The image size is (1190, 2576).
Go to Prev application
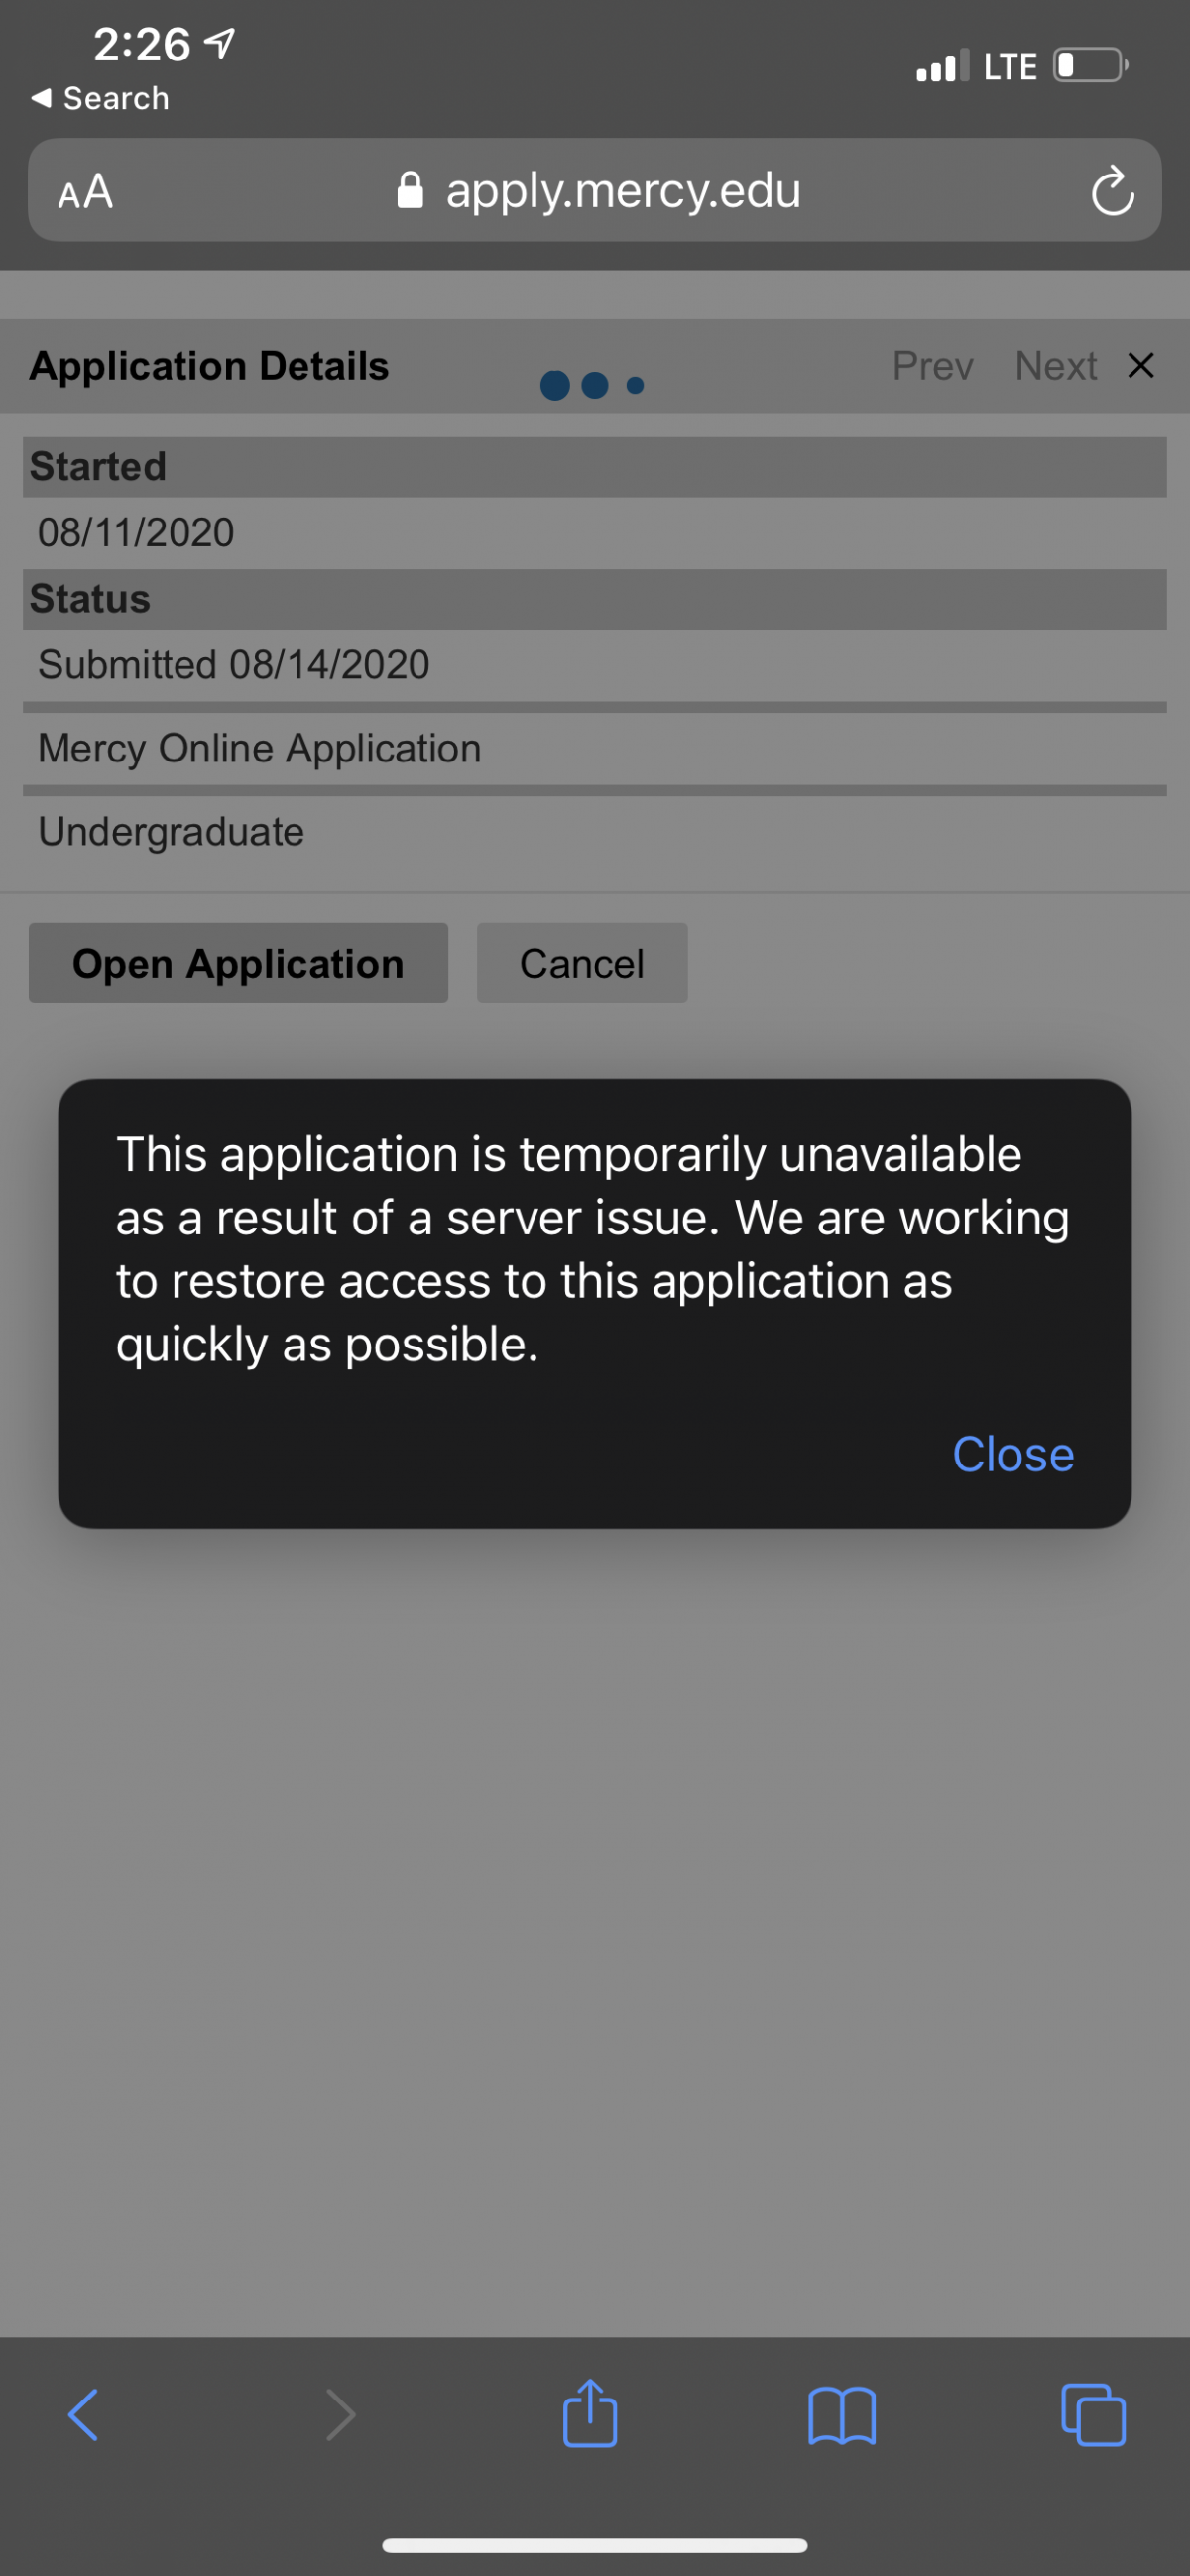click(932, 366)
